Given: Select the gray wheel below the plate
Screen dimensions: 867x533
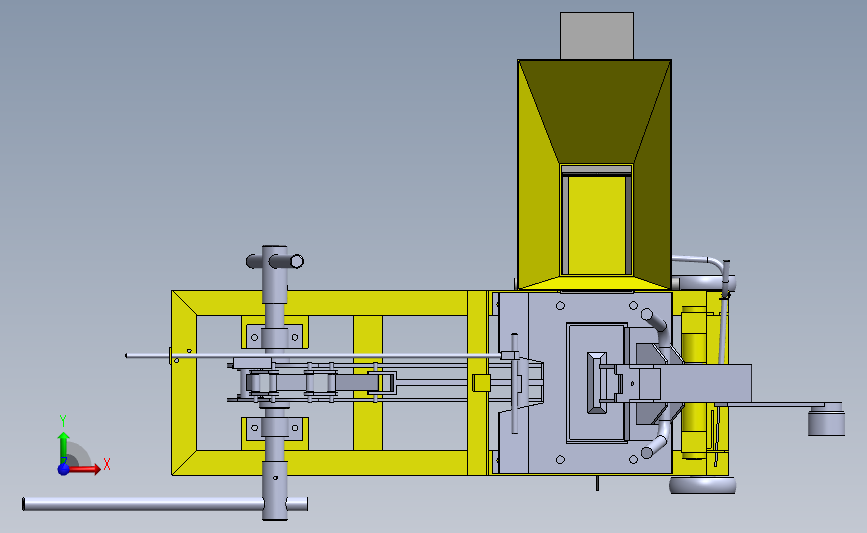Looking at the screenshot, I should click(x=702, y=485).
